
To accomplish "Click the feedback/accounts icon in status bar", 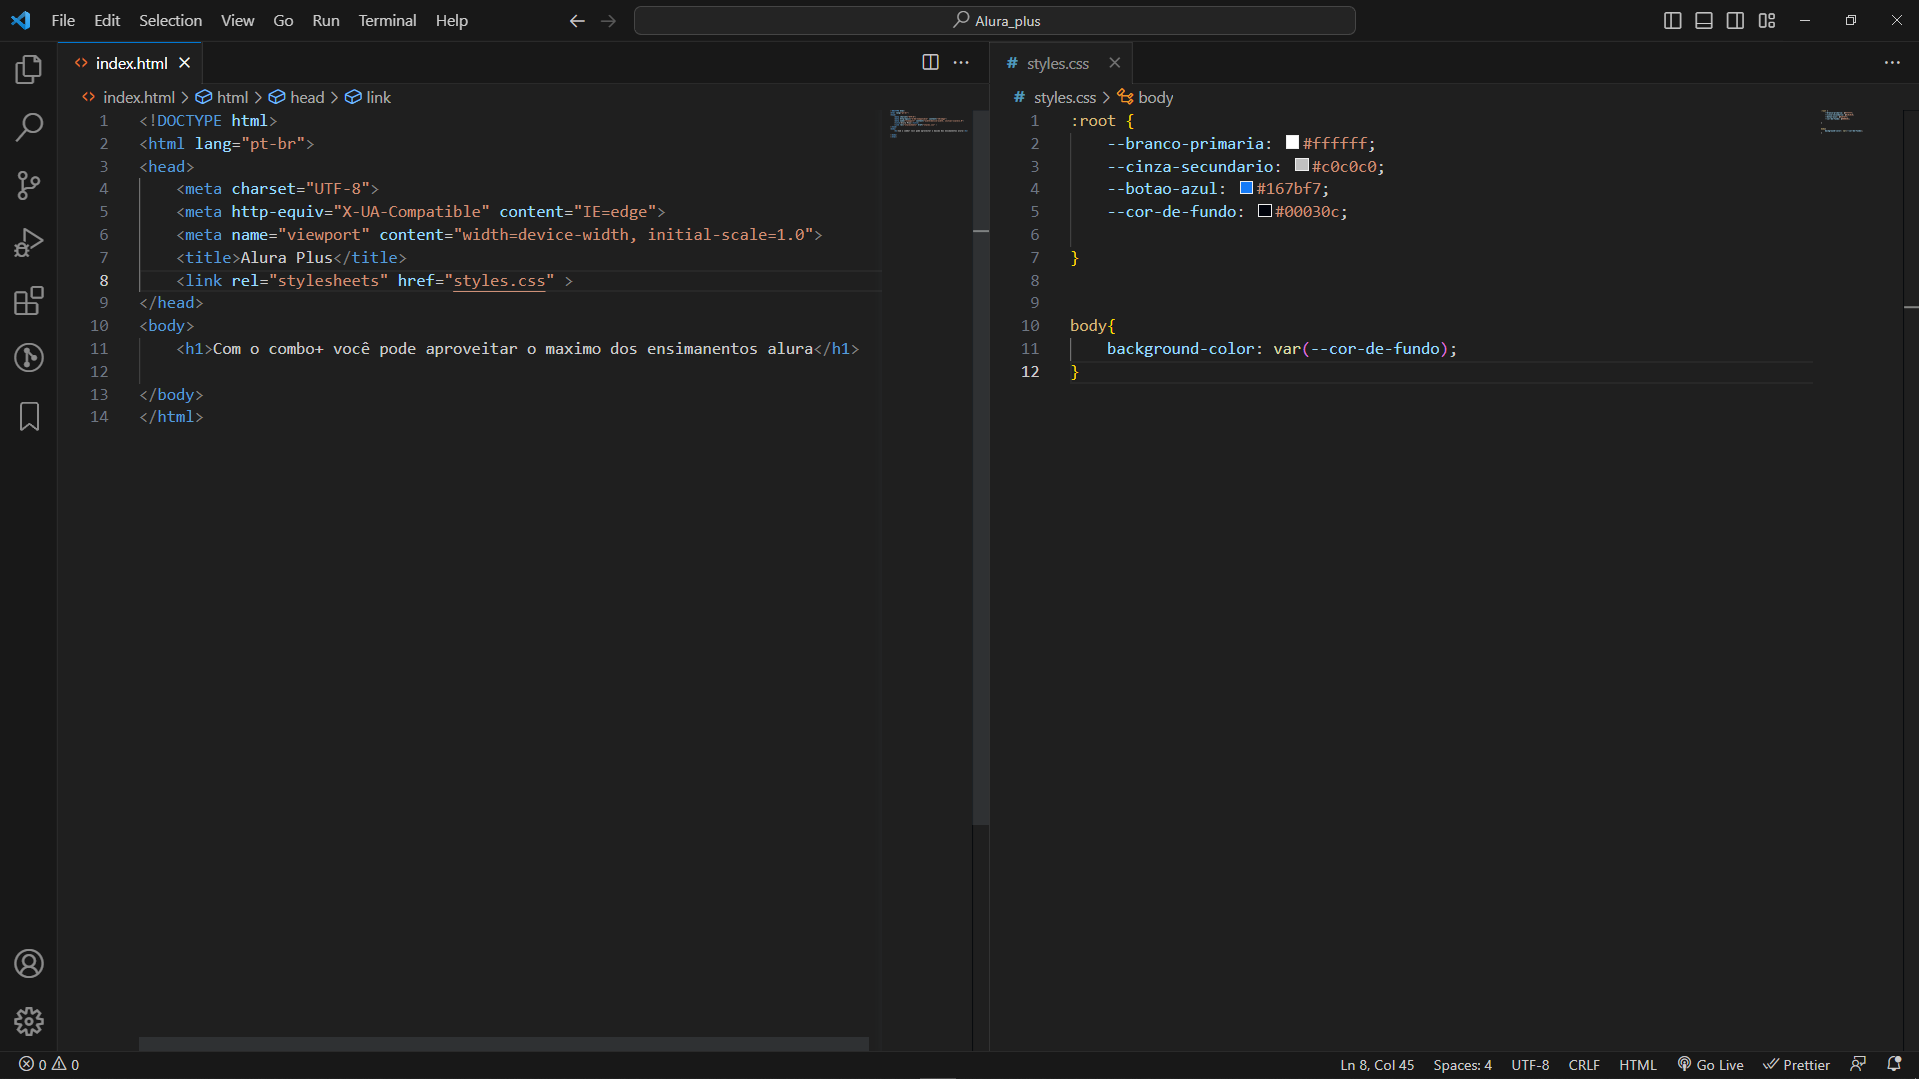I will pos(1858,1065).
